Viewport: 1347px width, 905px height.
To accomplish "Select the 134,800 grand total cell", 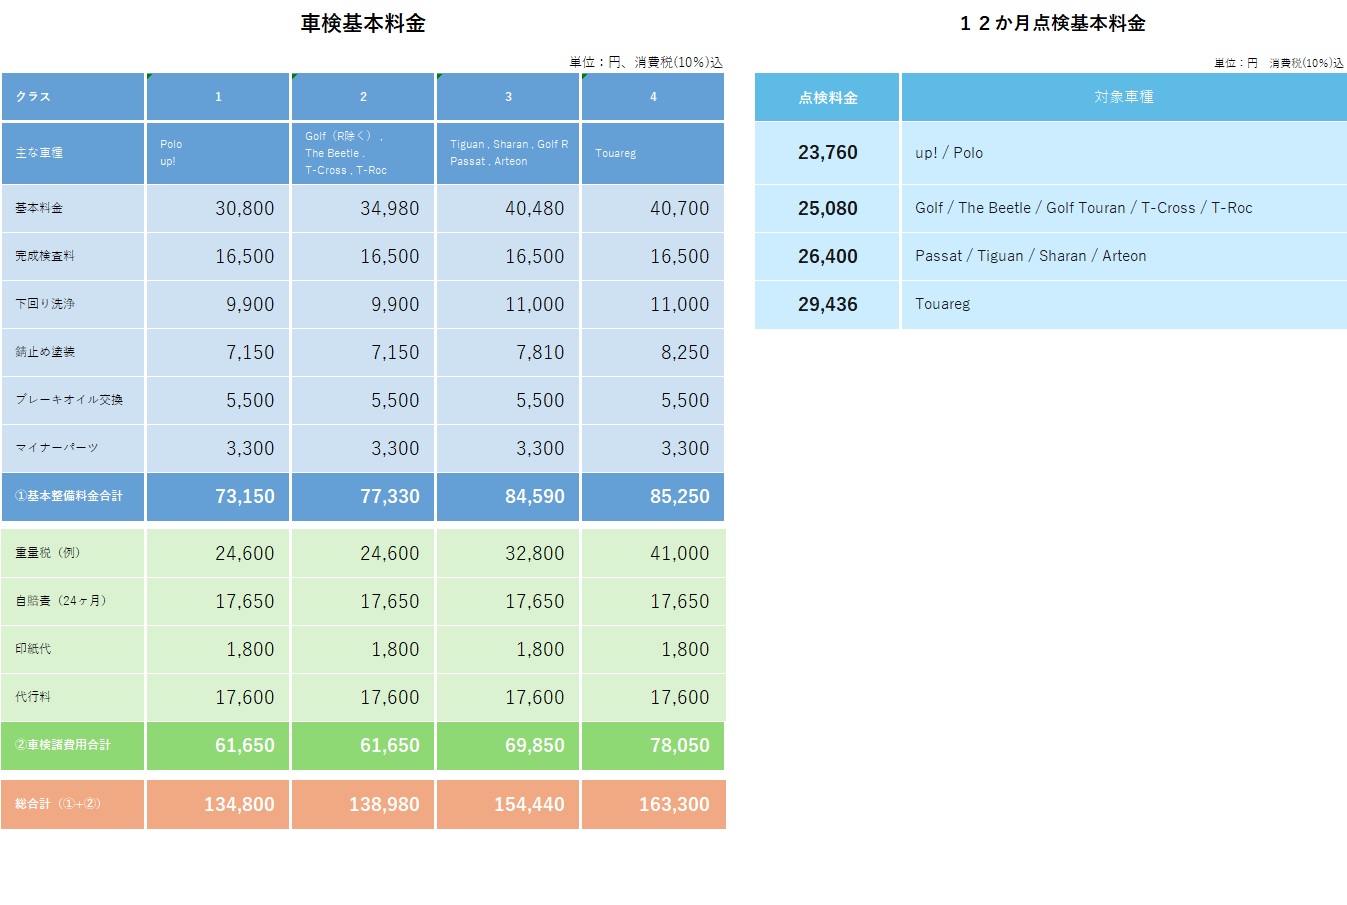I will (x=218, y=804).
